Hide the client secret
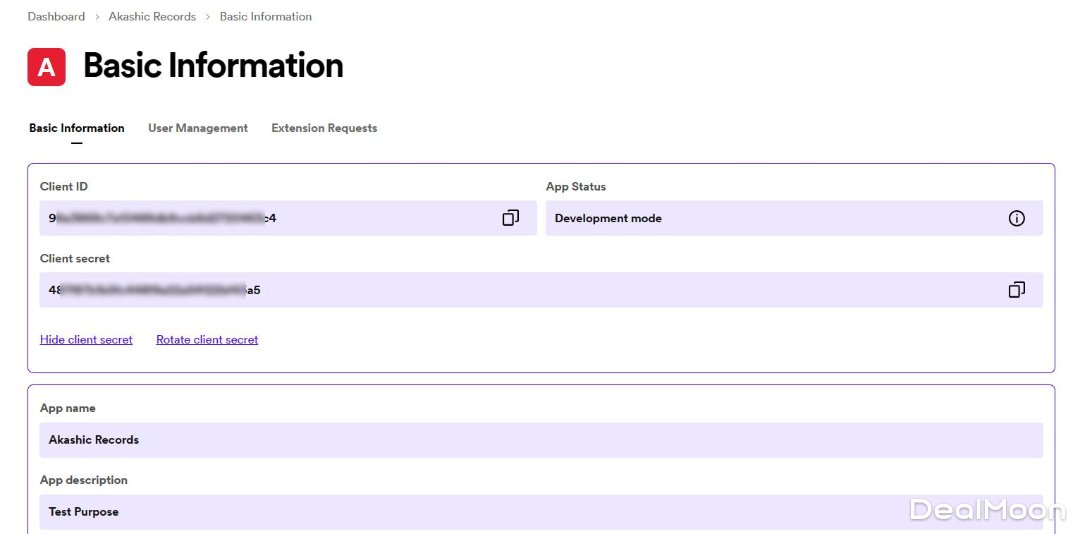1080x534 pixels. tap(86, 340)
